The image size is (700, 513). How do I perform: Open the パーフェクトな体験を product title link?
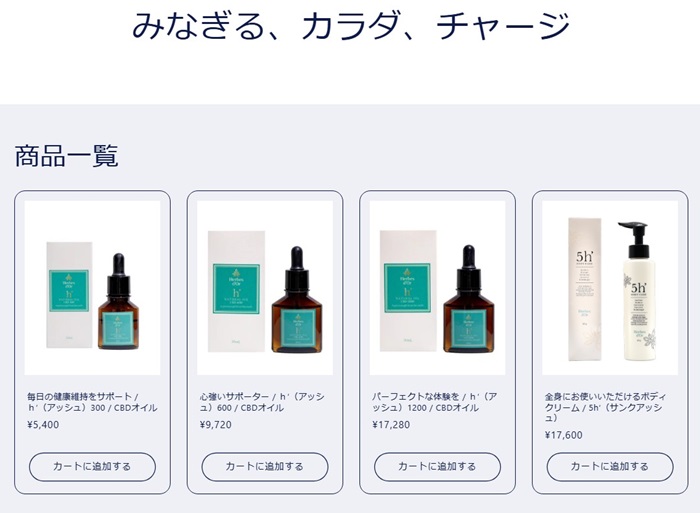(x=434, y=402)
